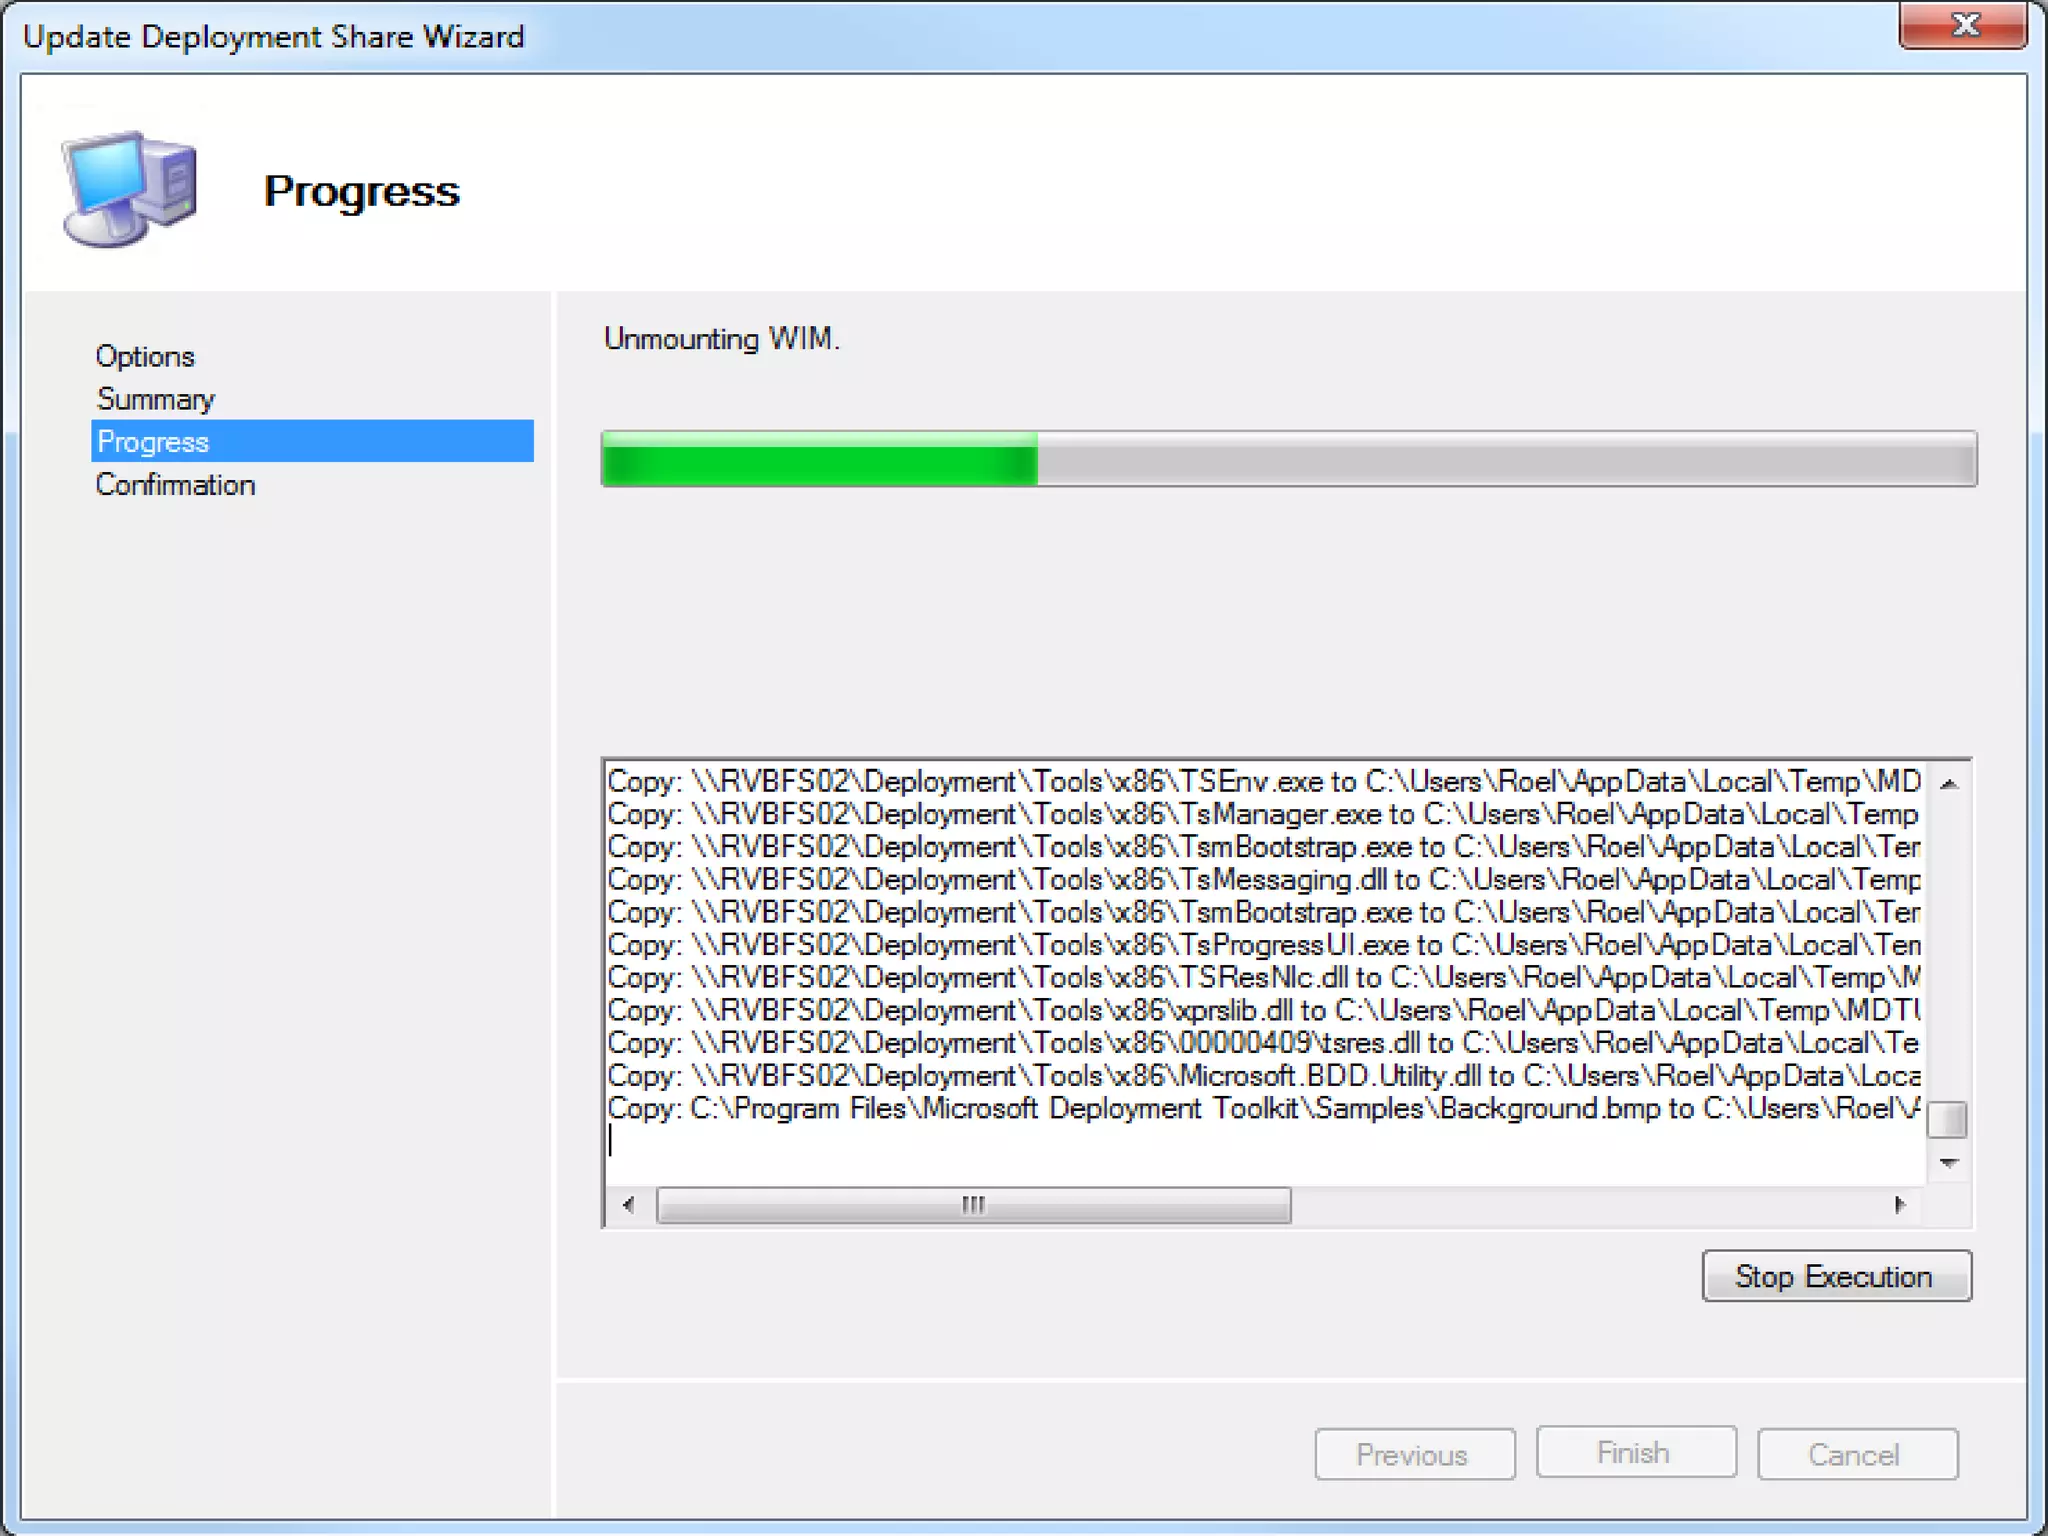2048x1536 pixels.
Task: Select the Options step in sidebar
Action: [145, 357]
